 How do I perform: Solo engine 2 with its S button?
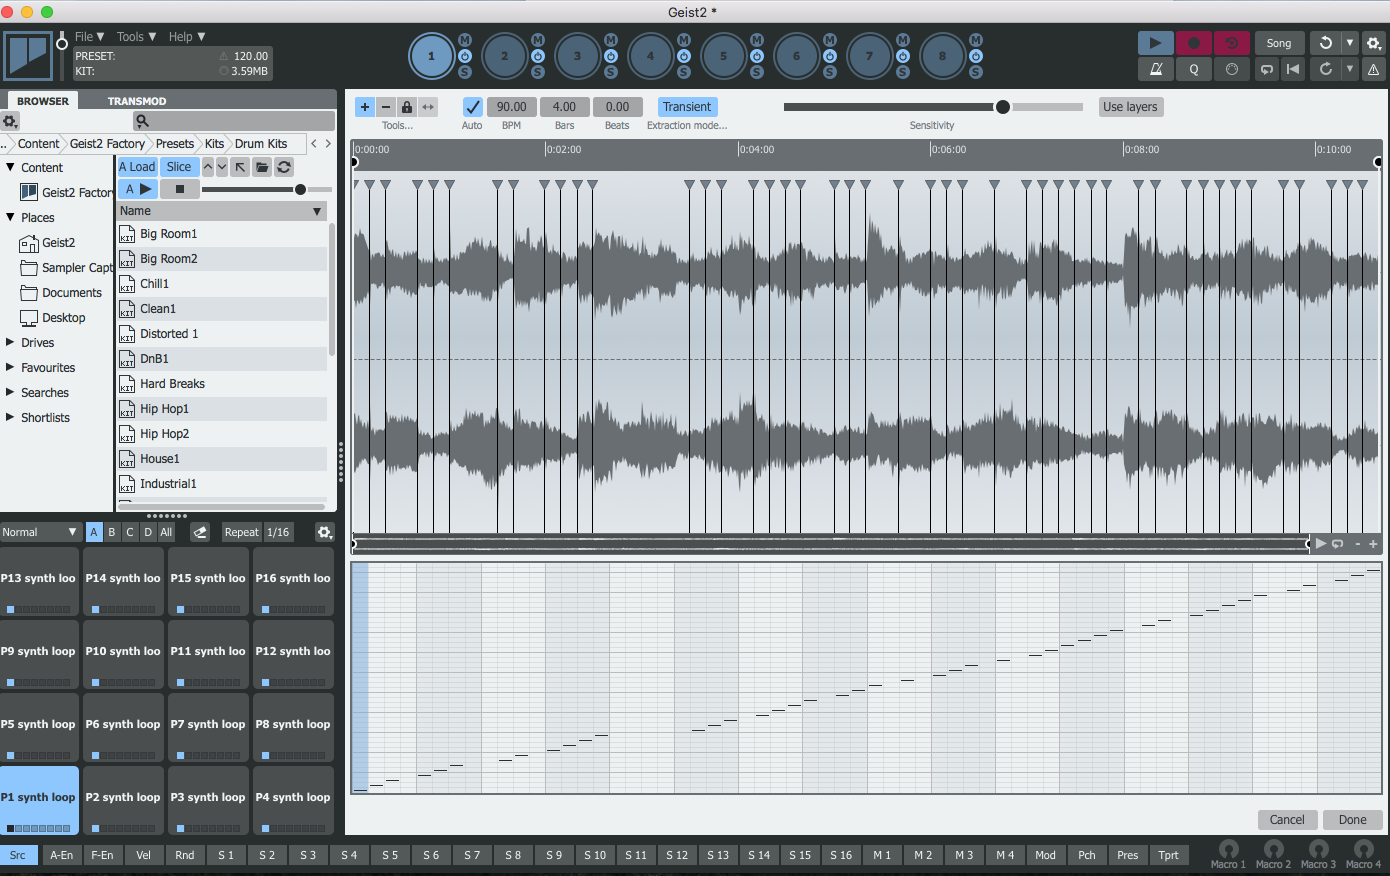538,72
